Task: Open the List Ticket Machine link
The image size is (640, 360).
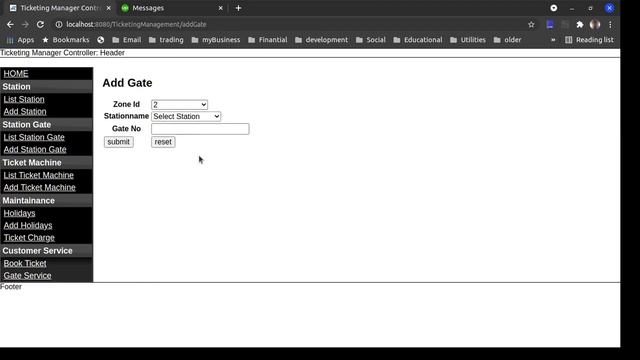Action: pyautogui.click(x=38, y=175)
